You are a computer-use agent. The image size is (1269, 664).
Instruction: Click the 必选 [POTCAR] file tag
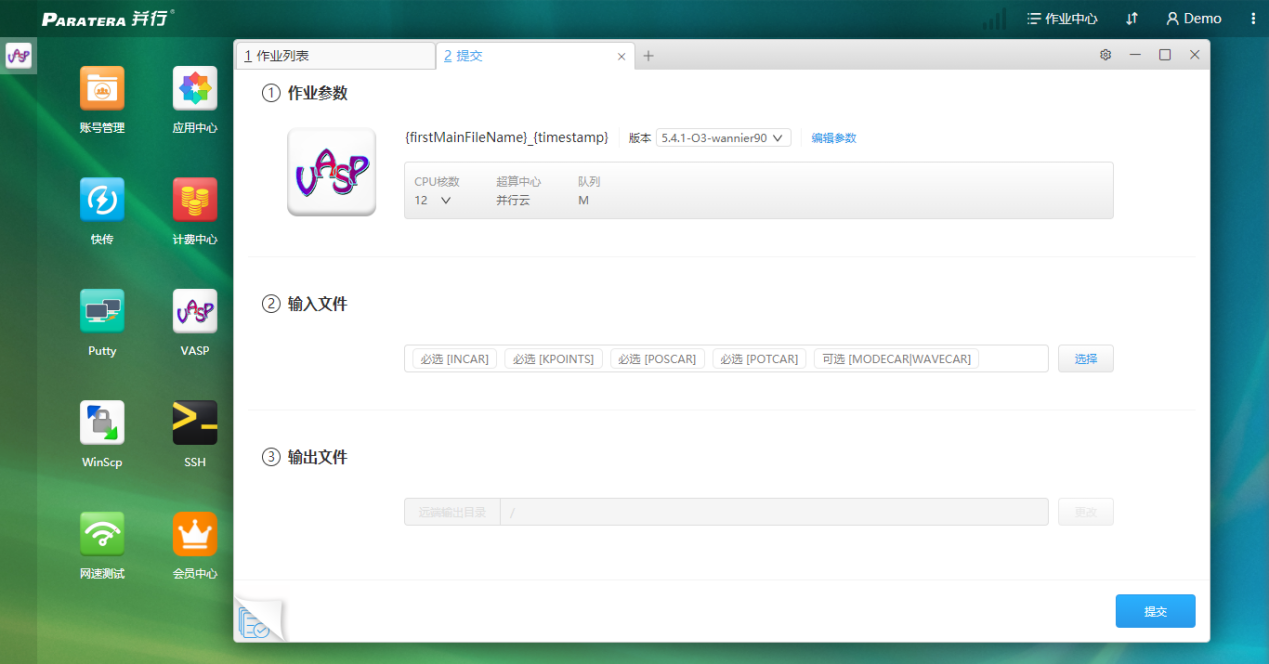coord(759,359)
